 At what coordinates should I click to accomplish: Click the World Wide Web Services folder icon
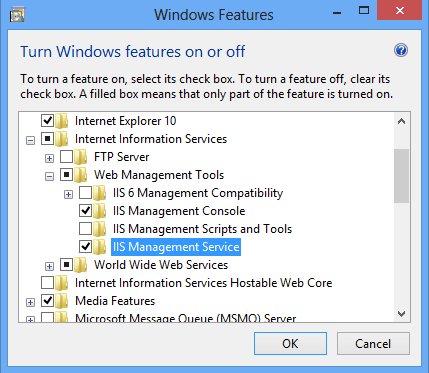81,265
